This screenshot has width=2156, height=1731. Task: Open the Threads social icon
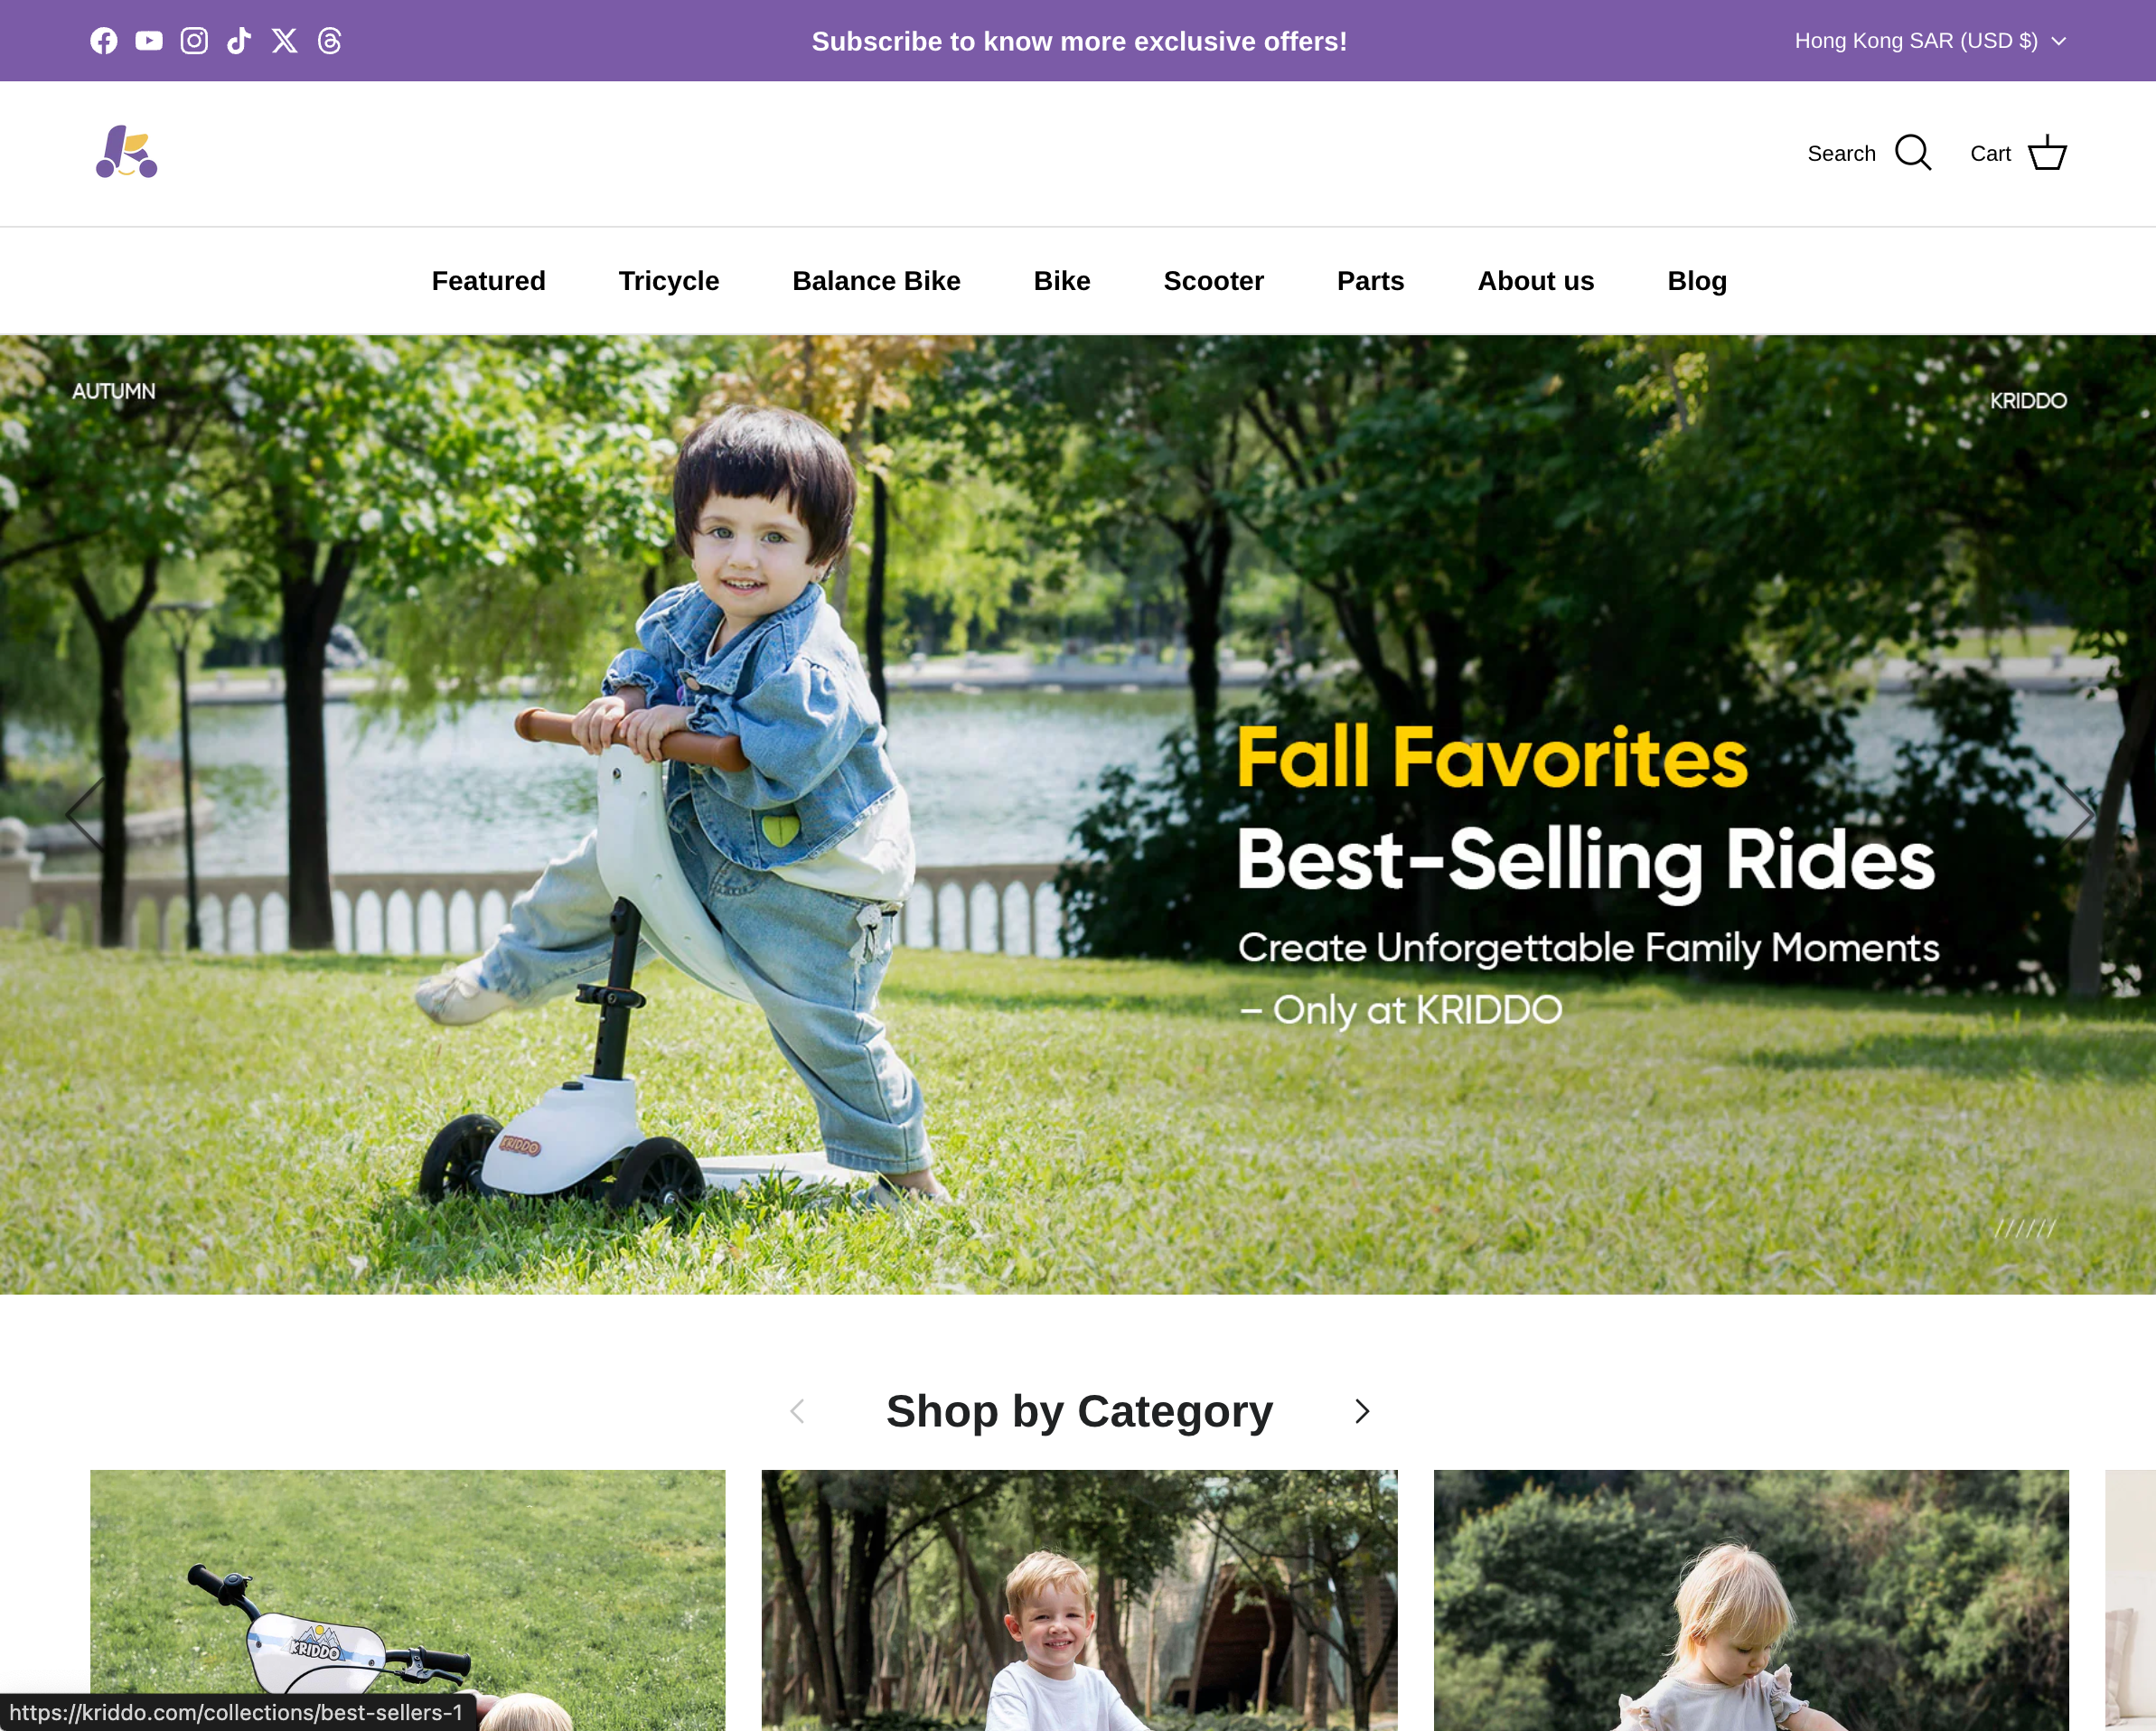[x=330, y=41]
